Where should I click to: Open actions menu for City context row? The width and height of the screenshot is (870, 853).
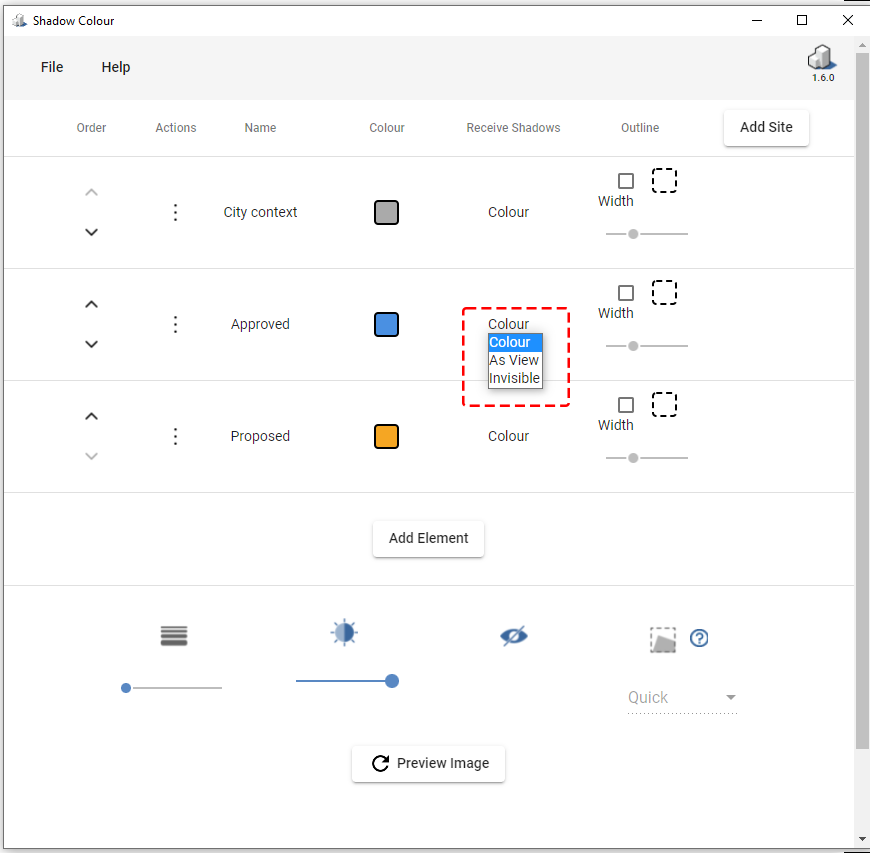click(x=175, y=212)
